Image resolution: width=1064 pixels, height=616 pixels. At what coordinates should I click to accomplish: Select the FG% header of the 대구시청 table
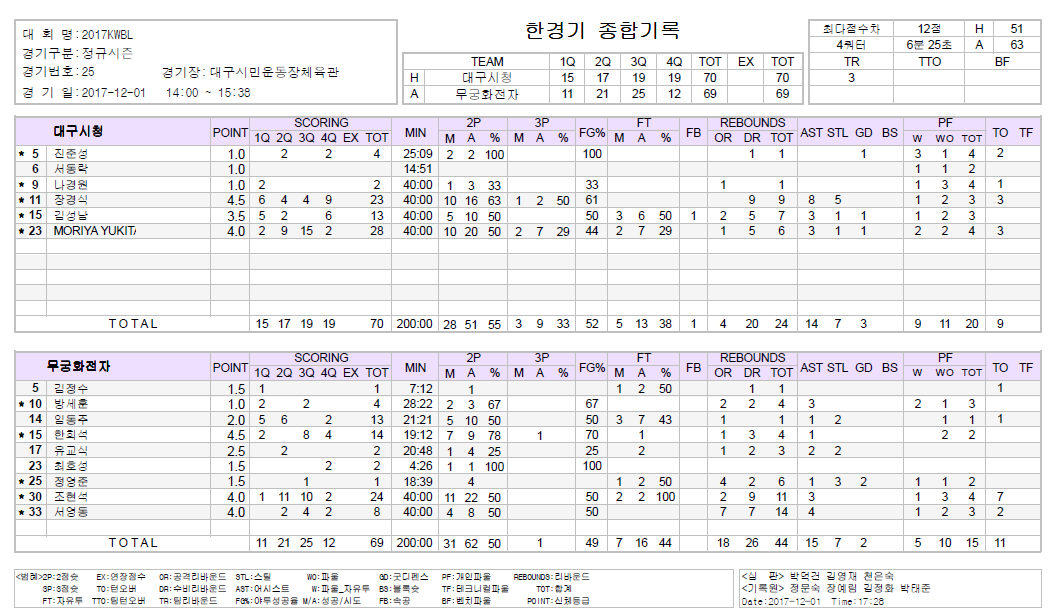tap(592, 133)
